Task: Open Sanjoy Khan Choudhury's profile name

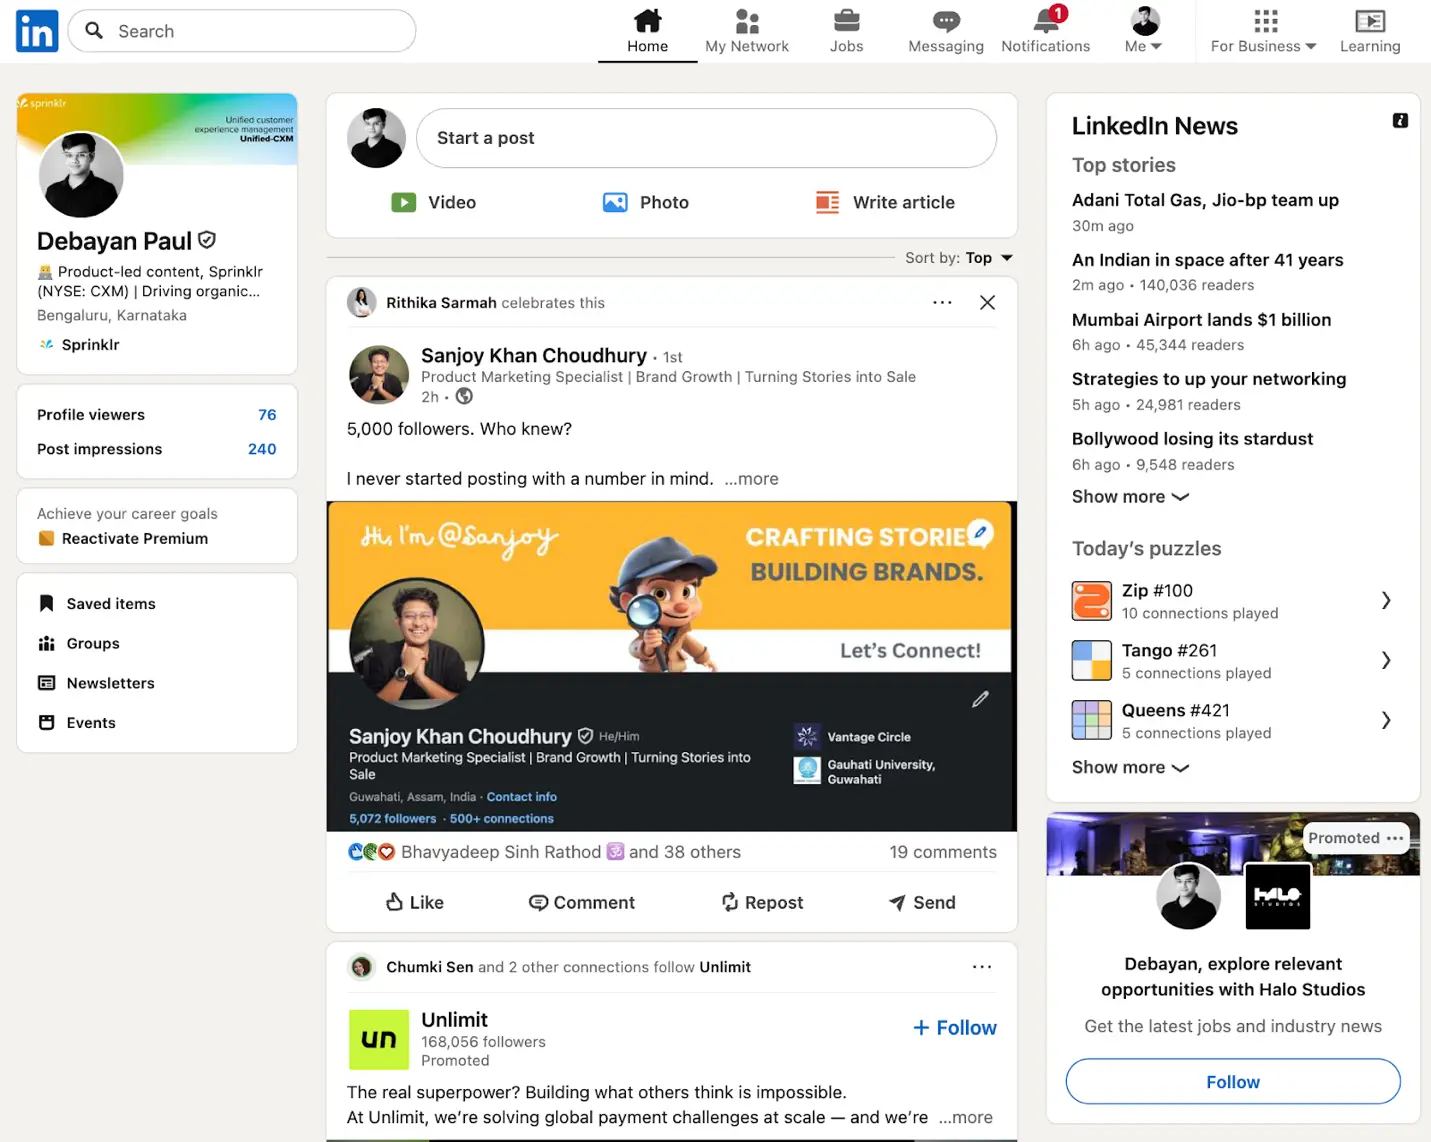Action: [x=534, y=355]
